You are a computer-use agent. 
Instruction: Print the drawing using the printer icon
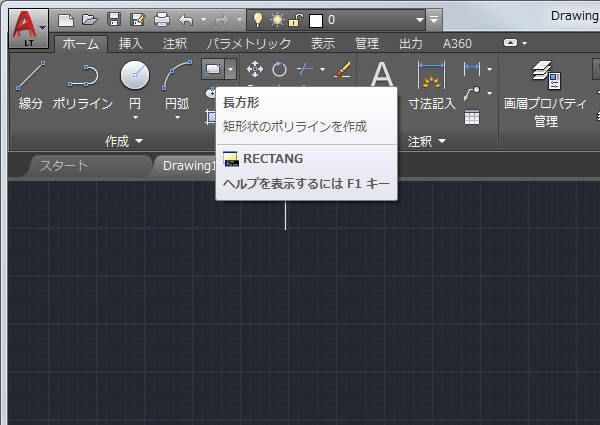(162, 20)
